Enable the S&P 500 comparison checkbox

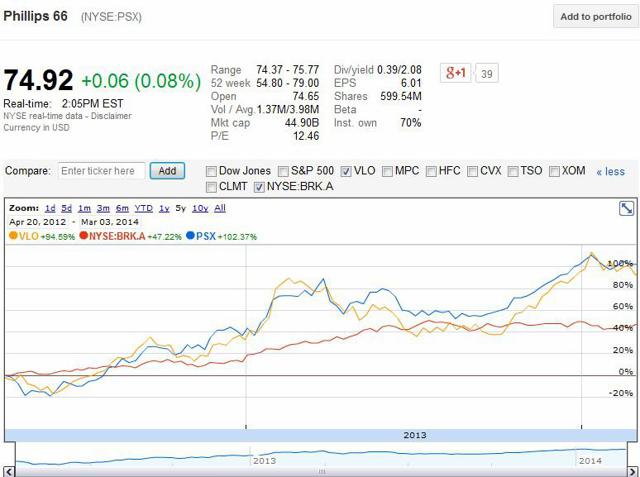(x=283, y=171)
